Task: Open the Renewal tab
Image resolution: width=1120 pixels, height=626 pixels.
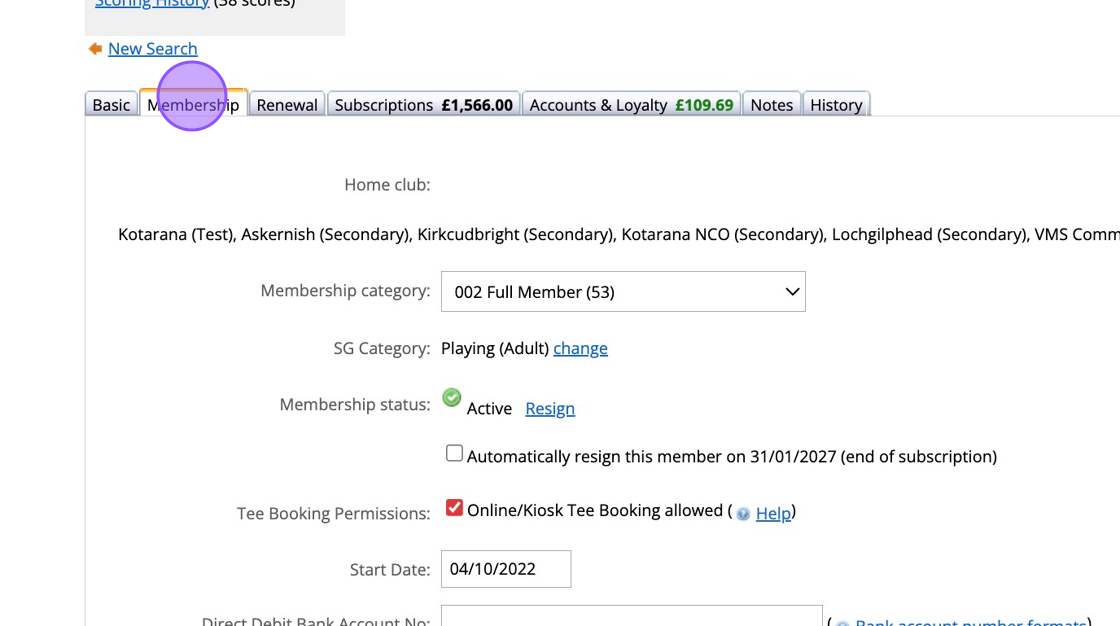Action: [287, 105]
